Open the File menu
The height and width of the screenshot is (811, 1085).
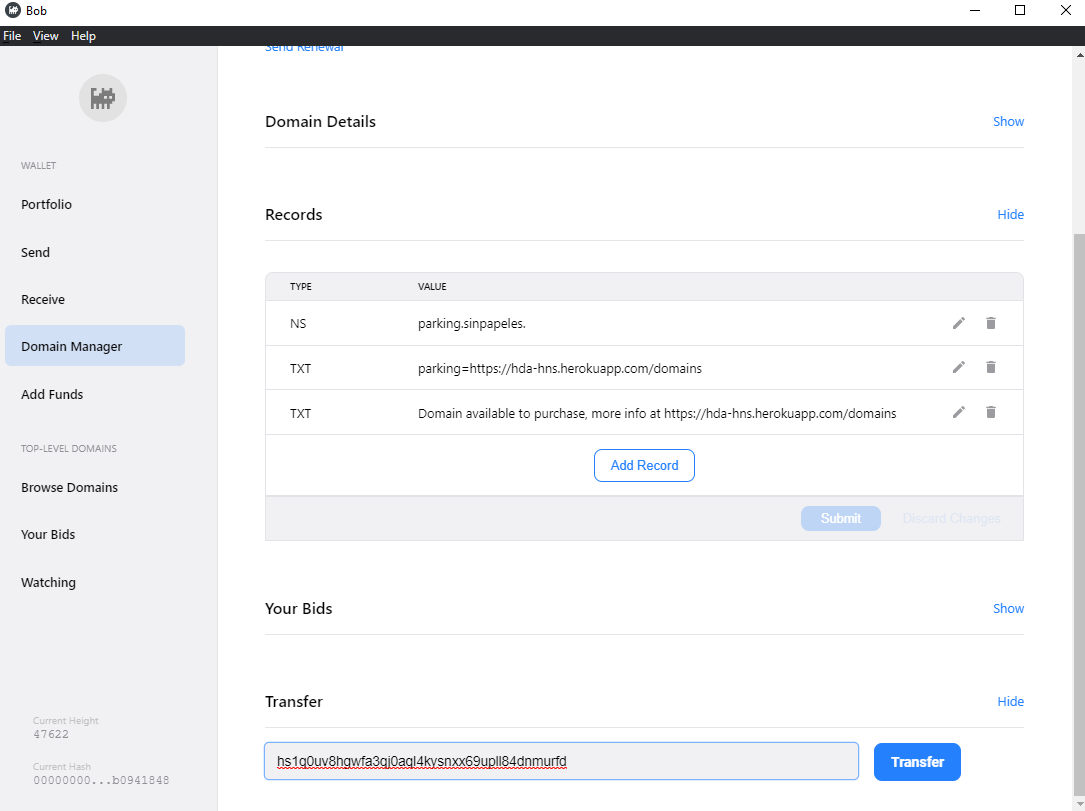(x=12, y=36)
